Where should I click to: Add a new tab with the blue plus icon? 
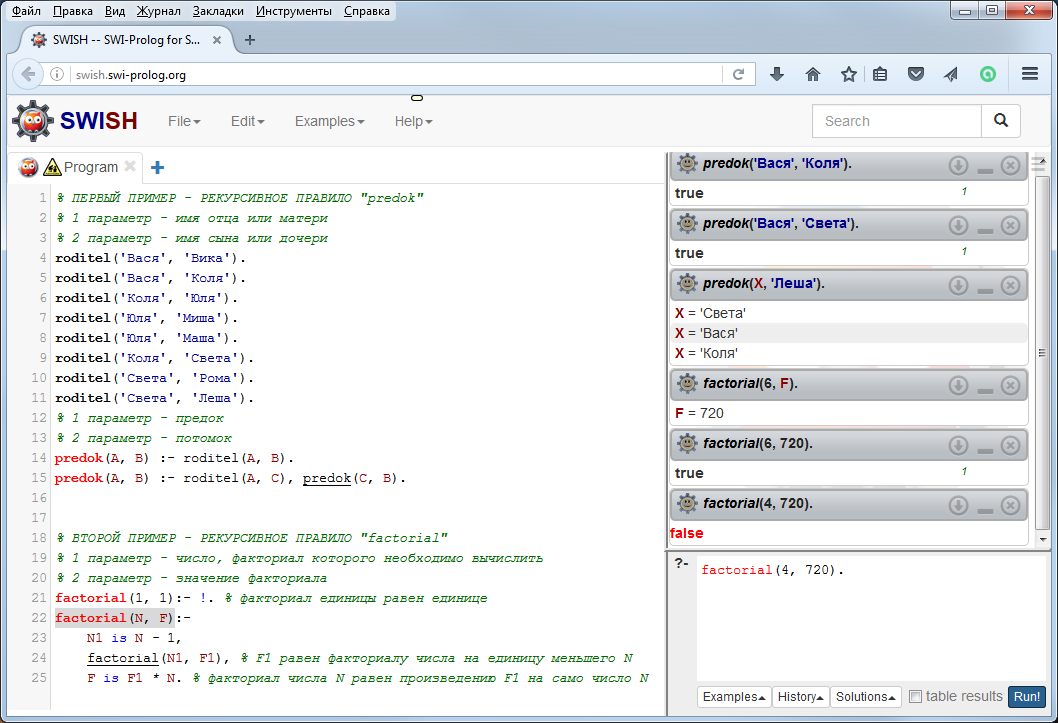pos(157,167)
